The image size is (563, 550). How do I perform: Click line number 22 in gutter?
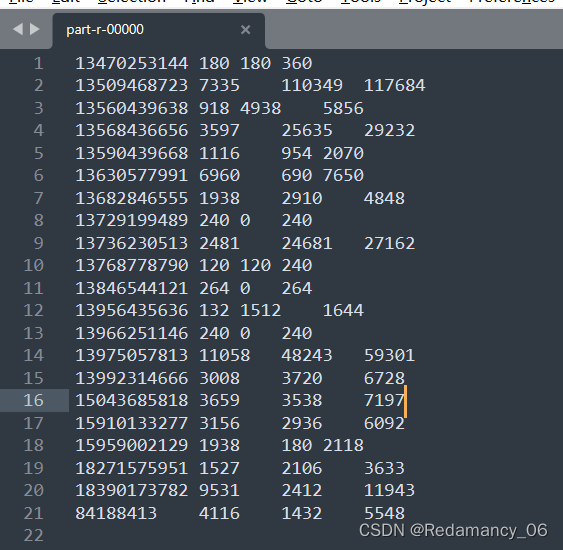[x=33, y=535]
